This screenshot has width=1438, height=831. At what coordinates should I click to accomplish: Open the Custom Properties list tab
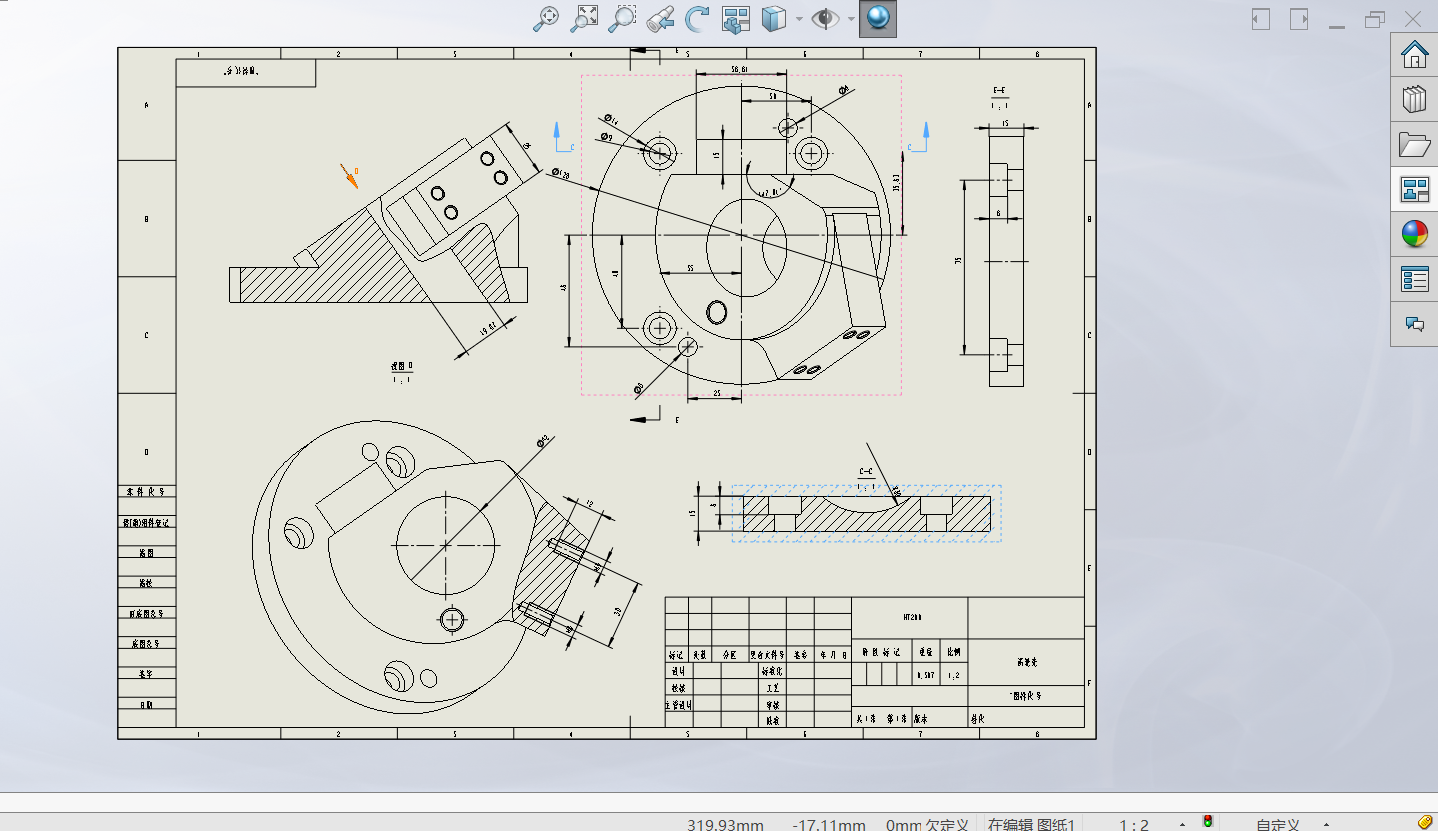click(1414, 279)
